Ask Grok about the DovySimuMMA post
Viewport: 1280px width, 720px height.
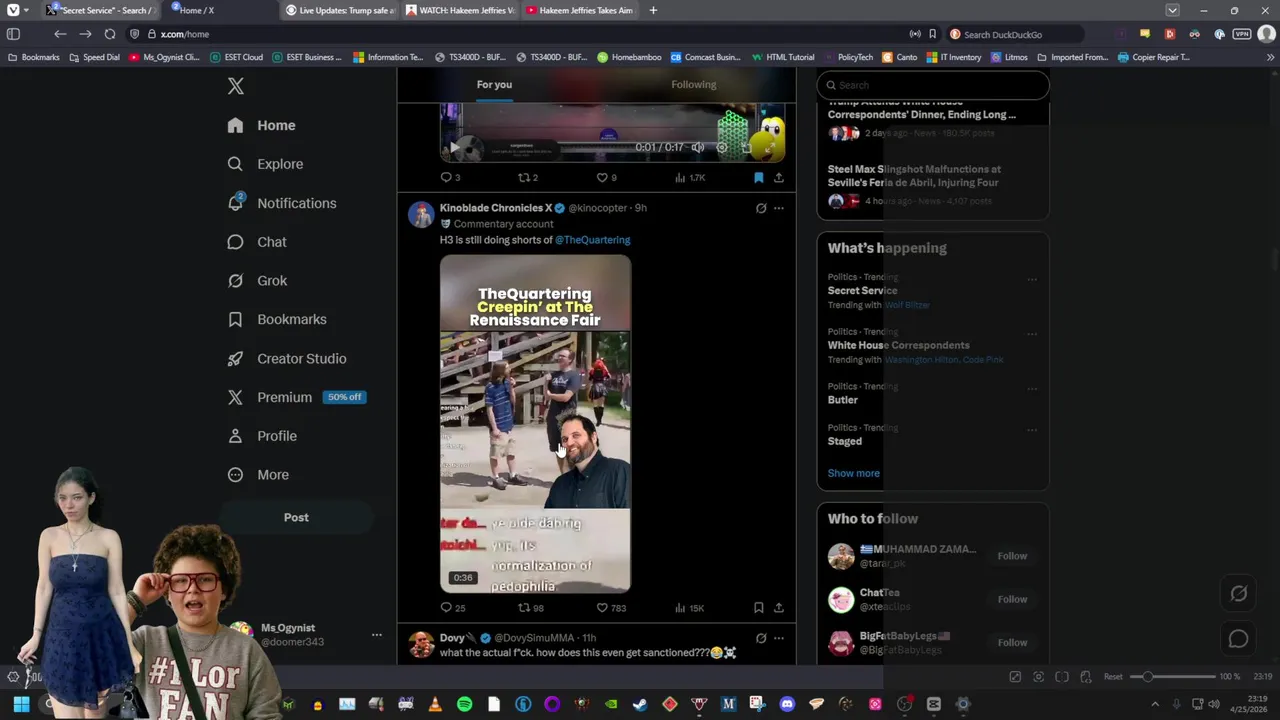[761, 638]
